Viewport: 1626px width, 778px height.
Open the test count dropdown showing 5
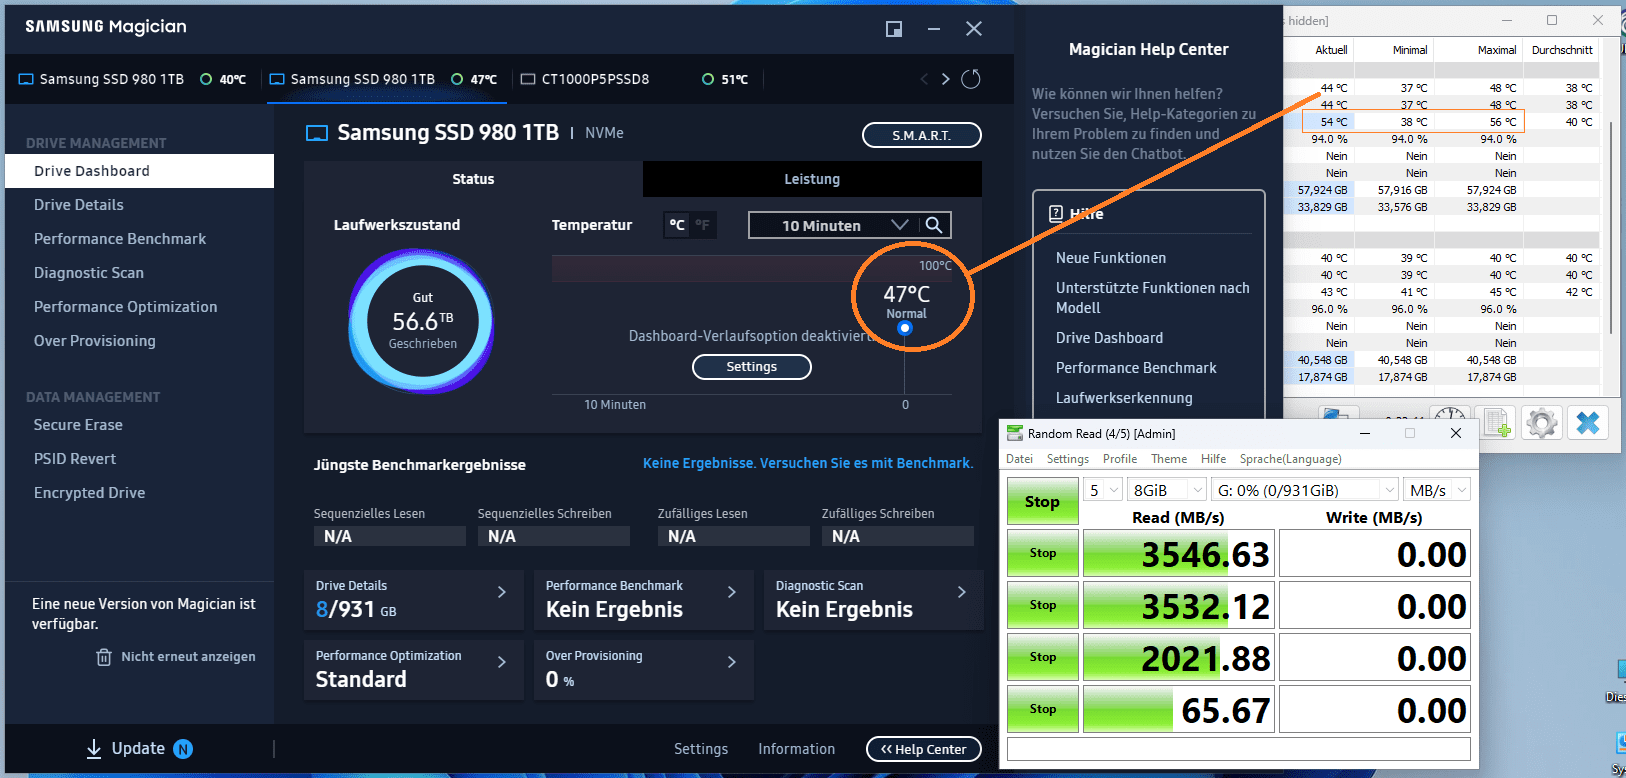pos(1103,490)
